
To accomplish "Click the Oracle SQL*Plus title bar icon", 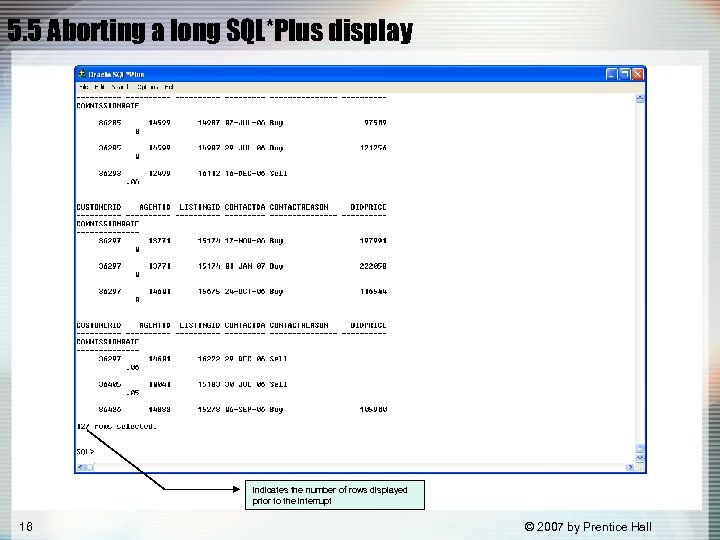I will [82, 74].
